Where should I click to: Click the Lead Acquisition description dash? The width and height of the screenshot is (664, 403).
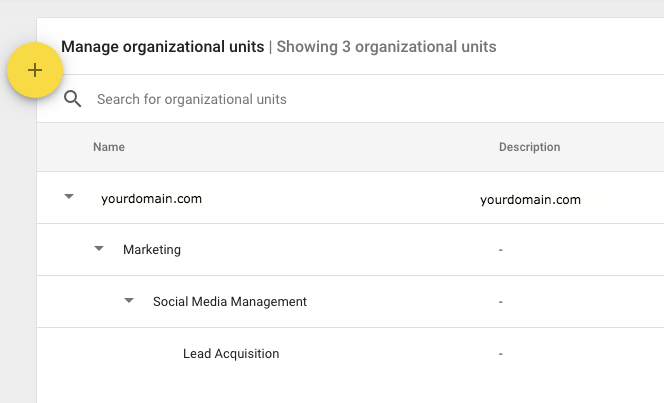(x=501, y=354)
